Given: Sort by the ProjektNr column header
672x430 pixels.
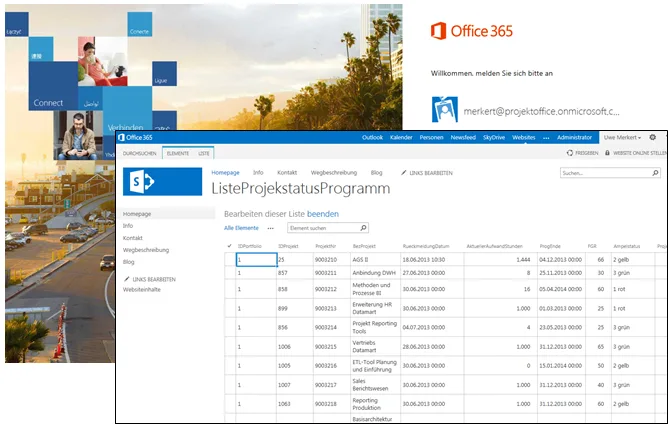Looking at the screenshot, I should pos(326,247).
